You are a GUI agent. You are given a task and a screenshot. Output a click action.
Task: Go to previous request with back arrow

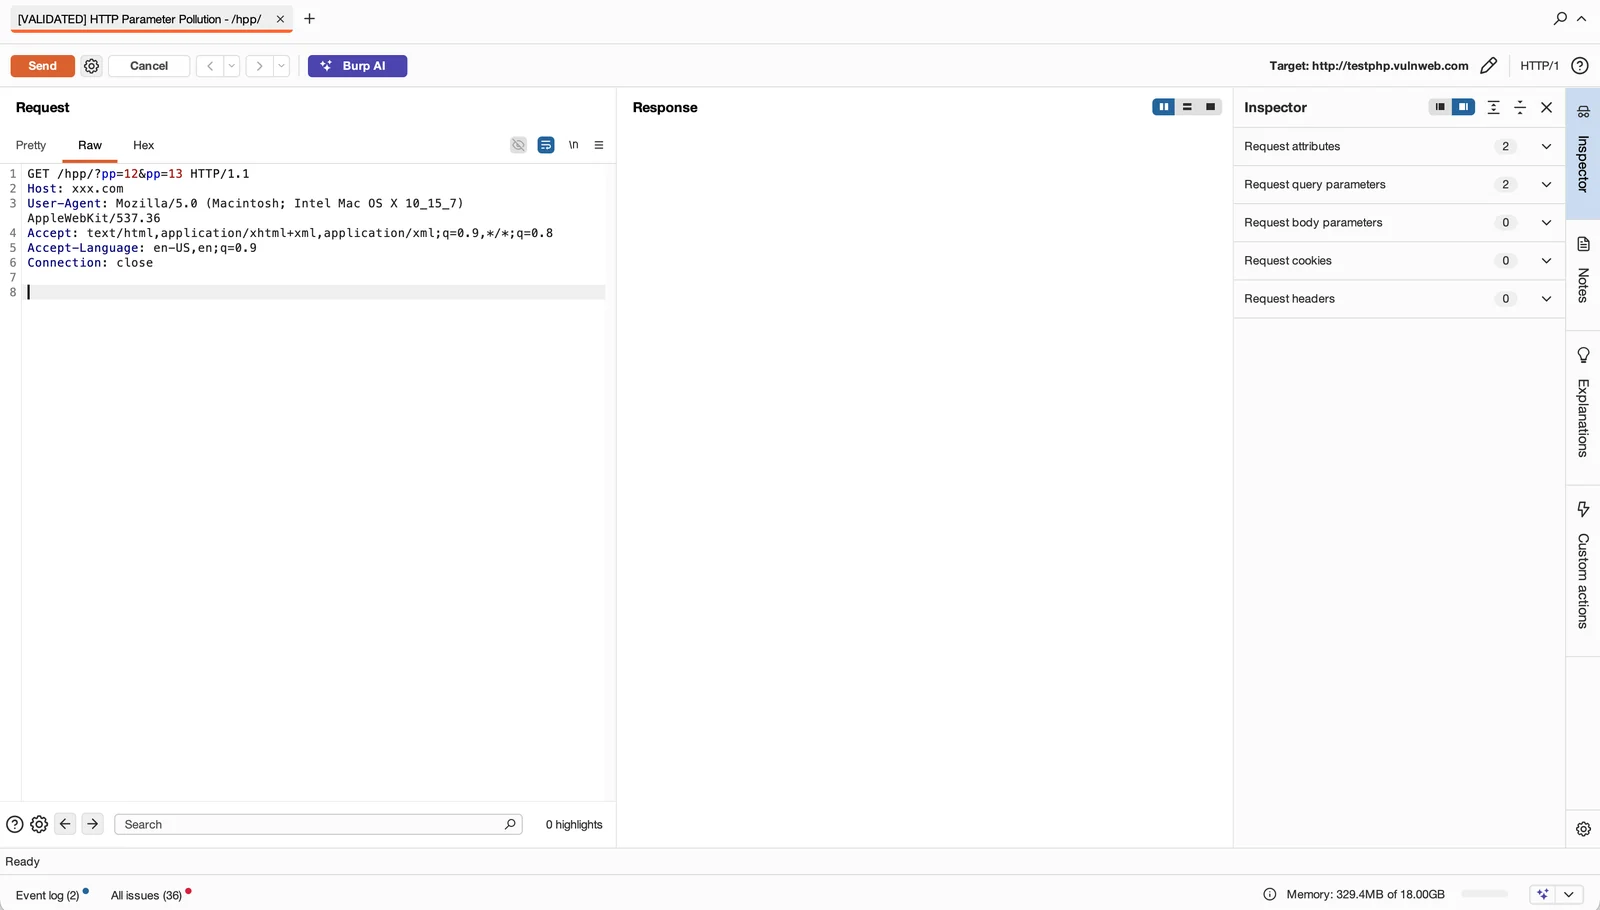point(210,66)
